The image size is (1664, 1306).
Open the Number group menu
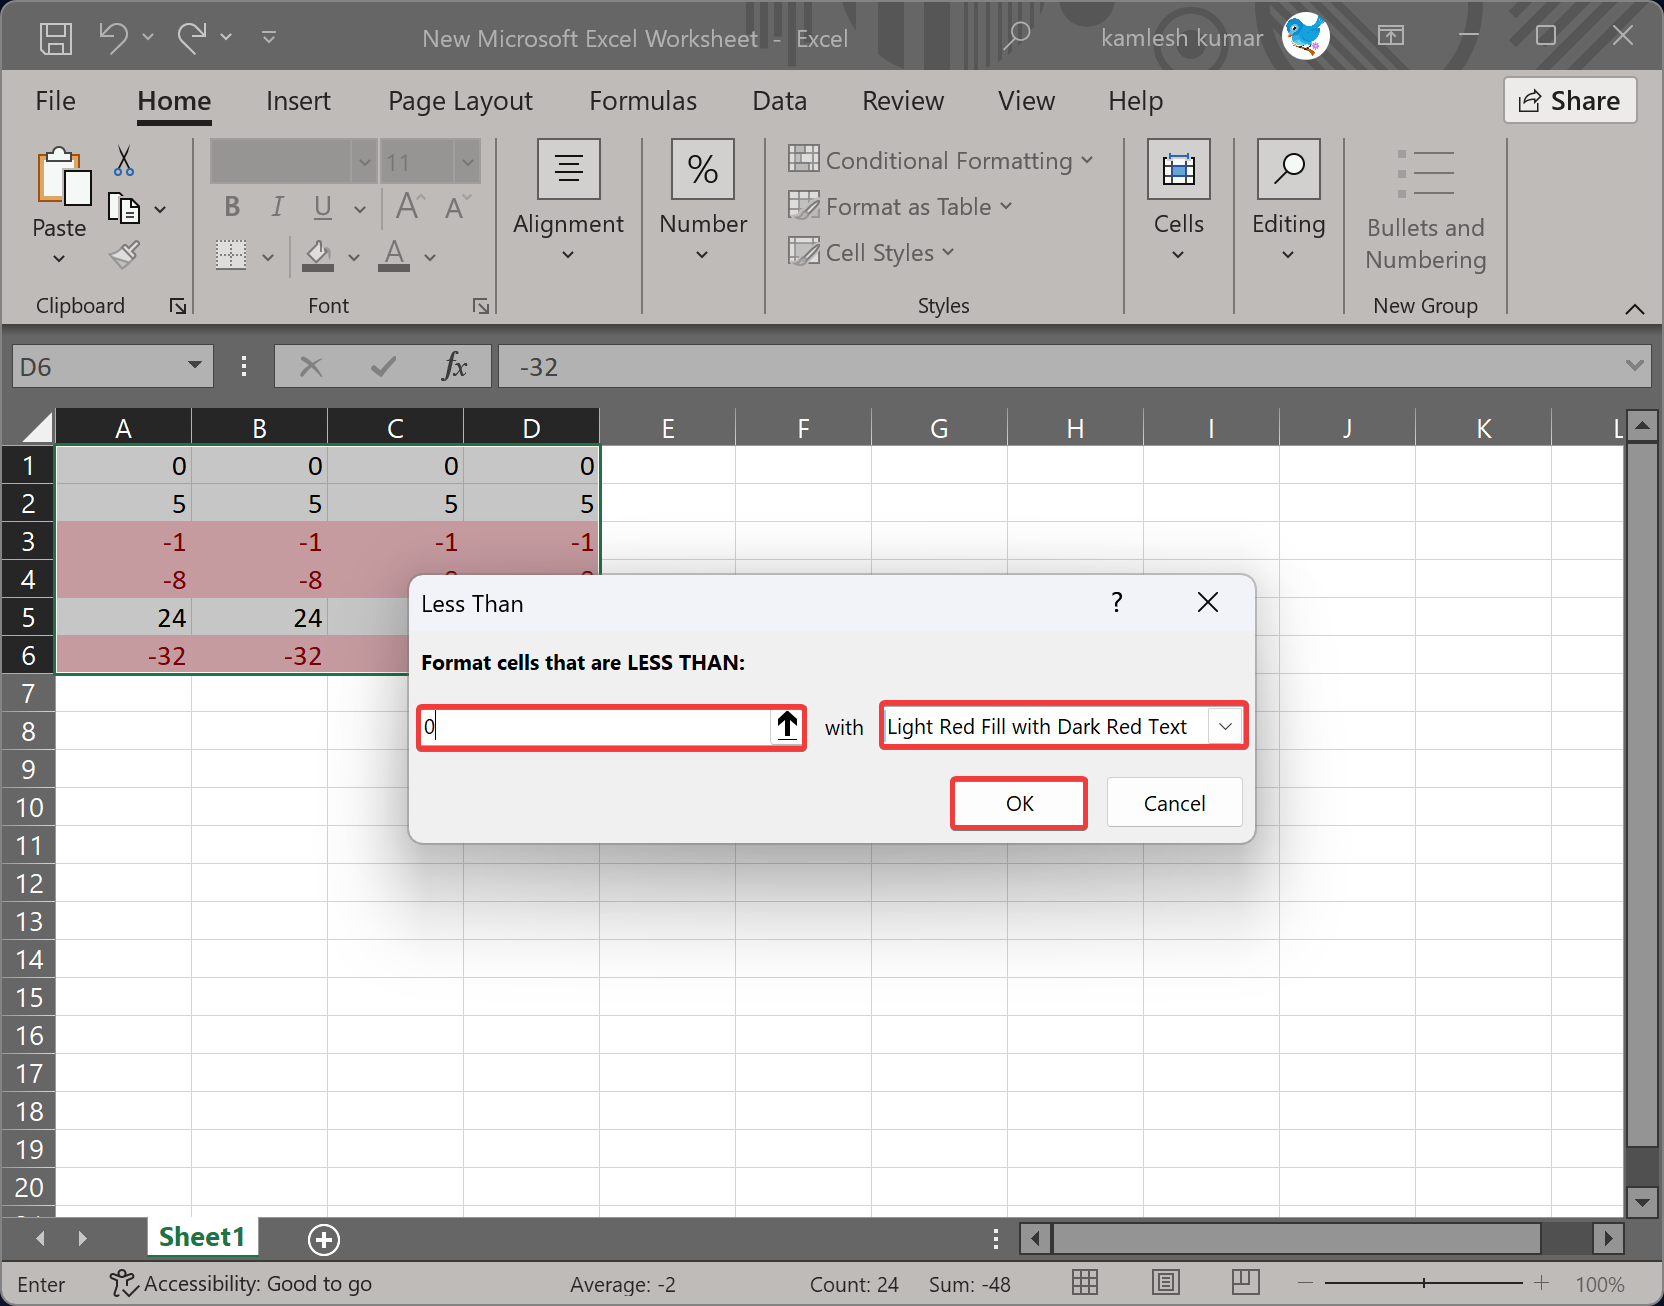[703, 201]
